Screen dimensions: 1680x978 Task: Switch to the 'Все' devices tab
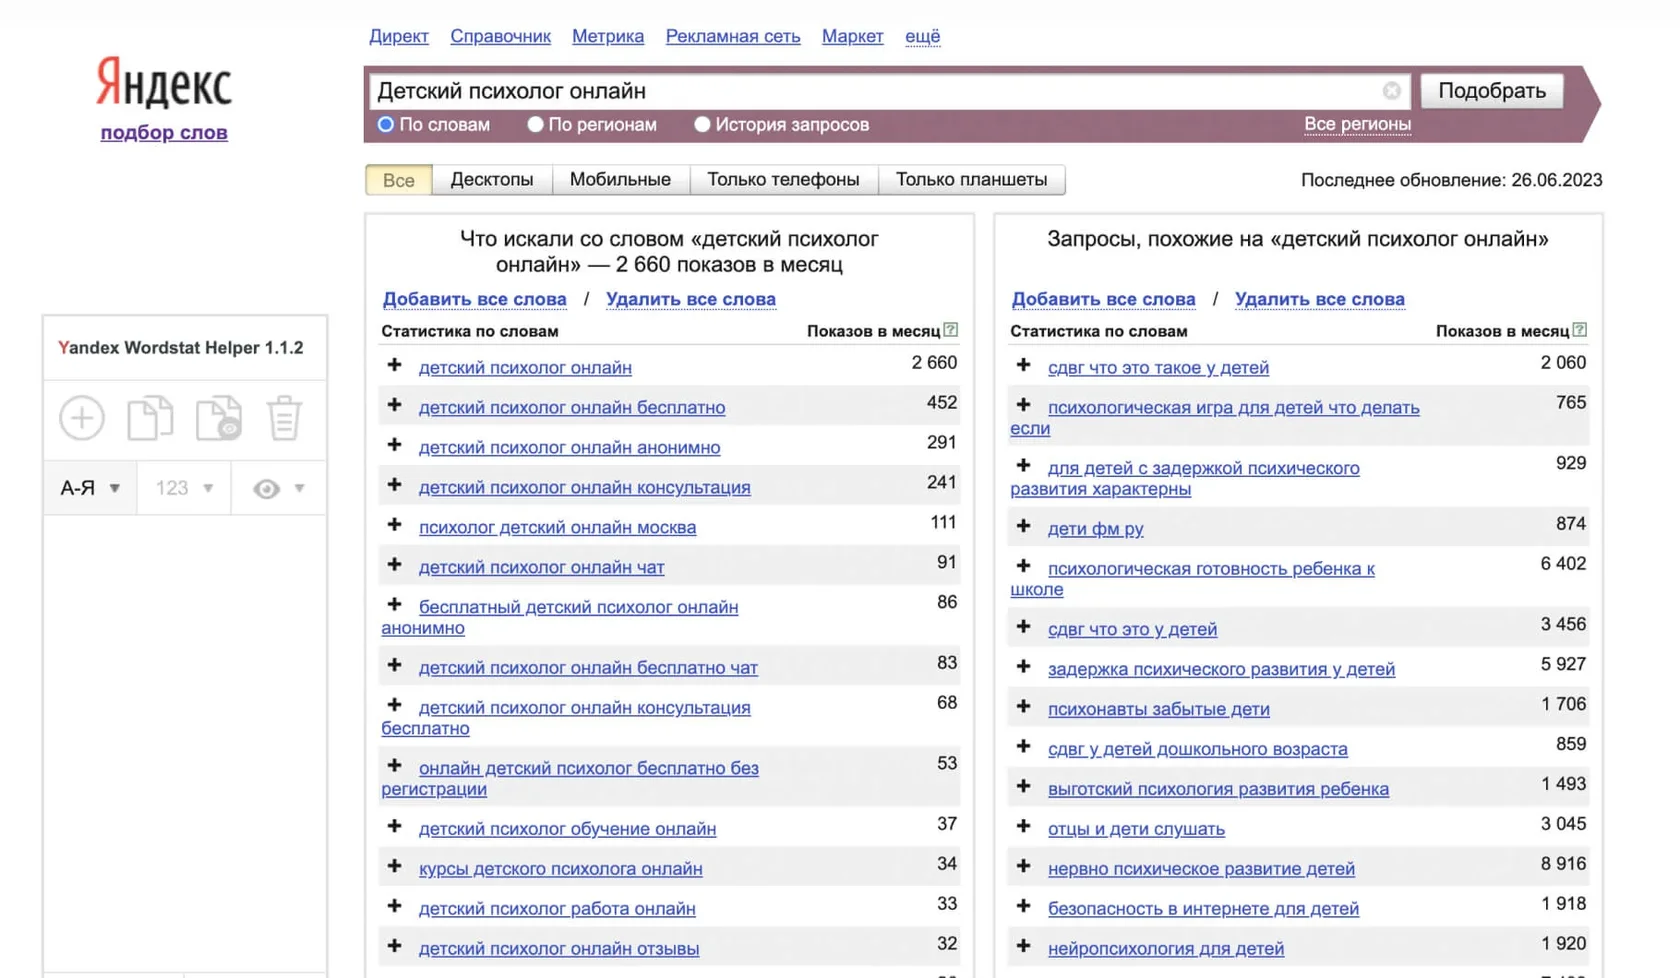tap(399, 180)
